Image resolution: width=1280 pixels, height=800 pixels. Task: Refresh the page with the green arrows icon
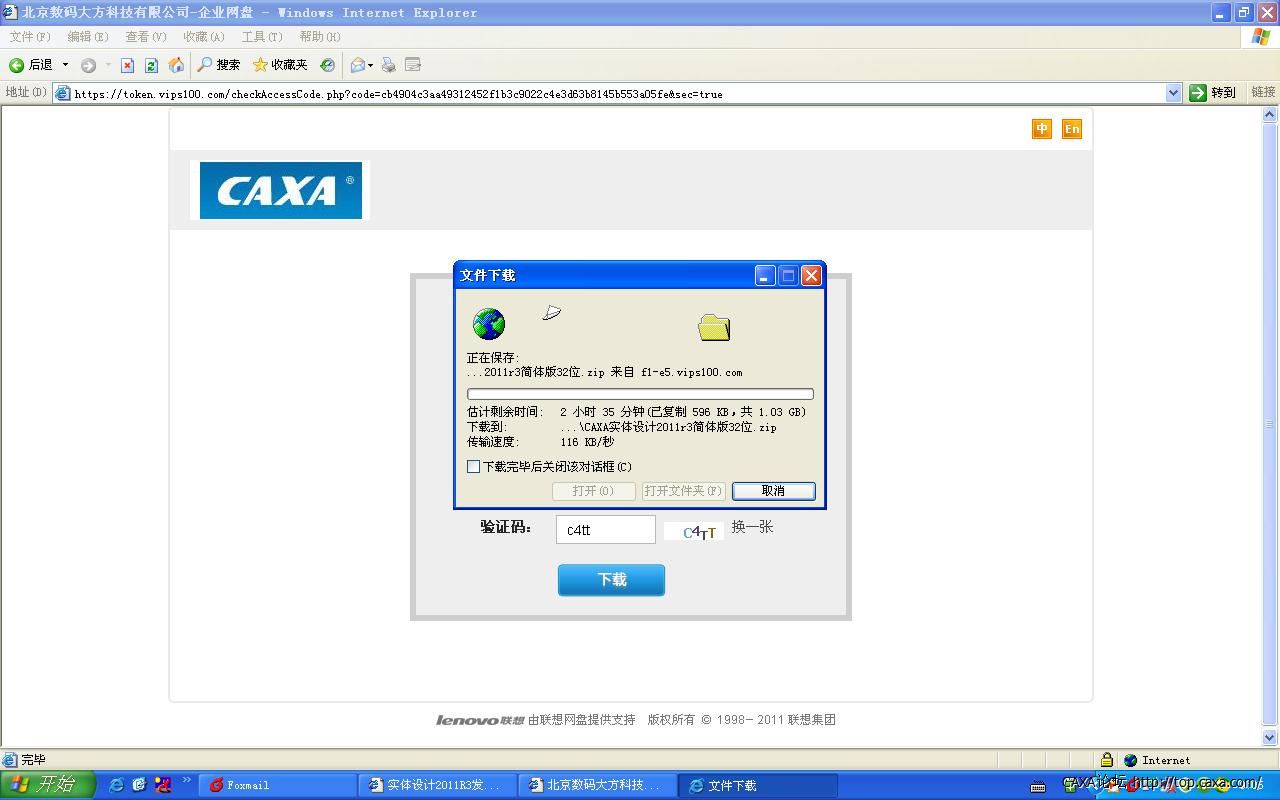point(151,65)
